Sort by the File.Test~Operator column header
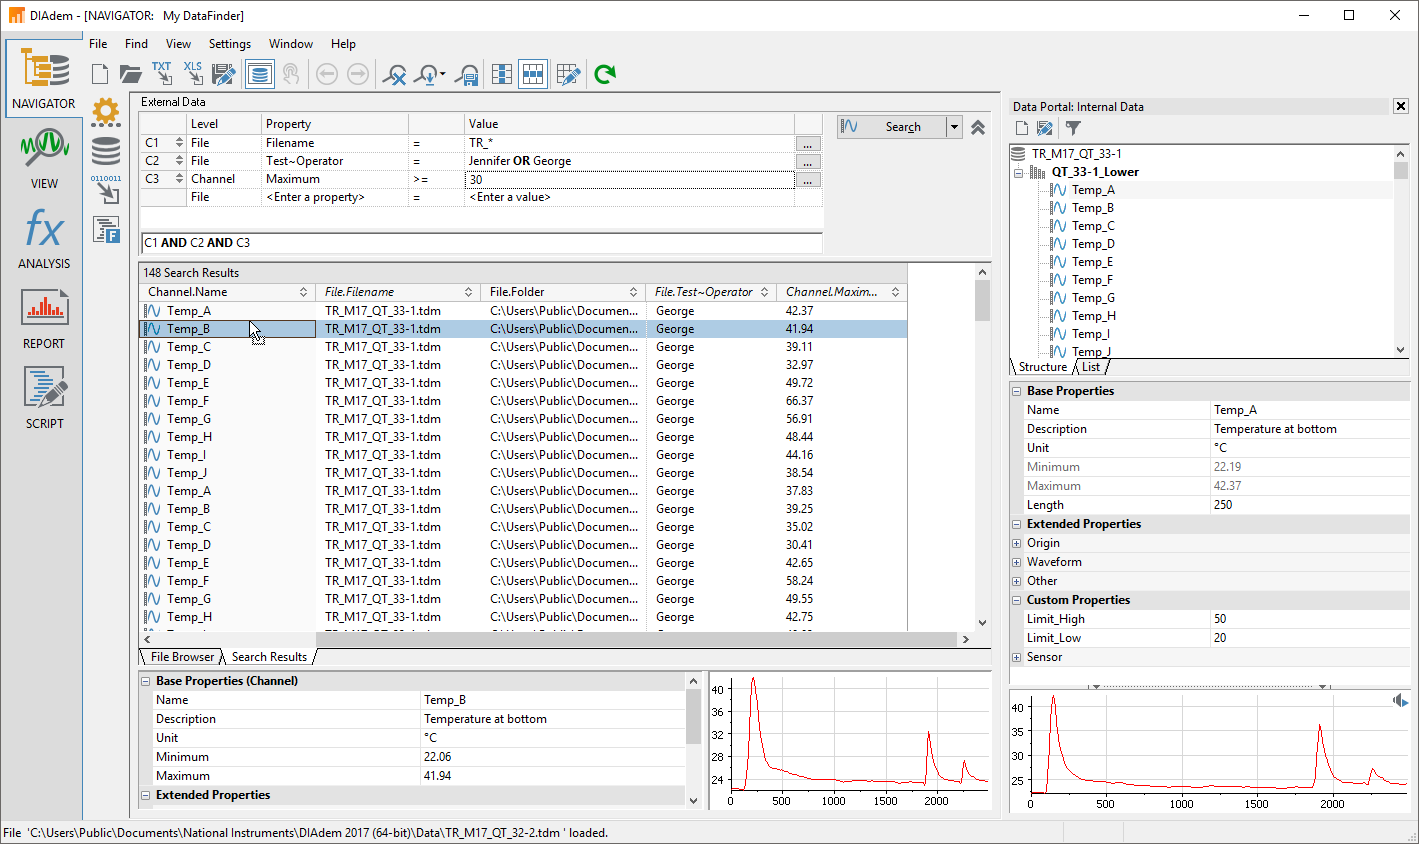 point(711,292)
